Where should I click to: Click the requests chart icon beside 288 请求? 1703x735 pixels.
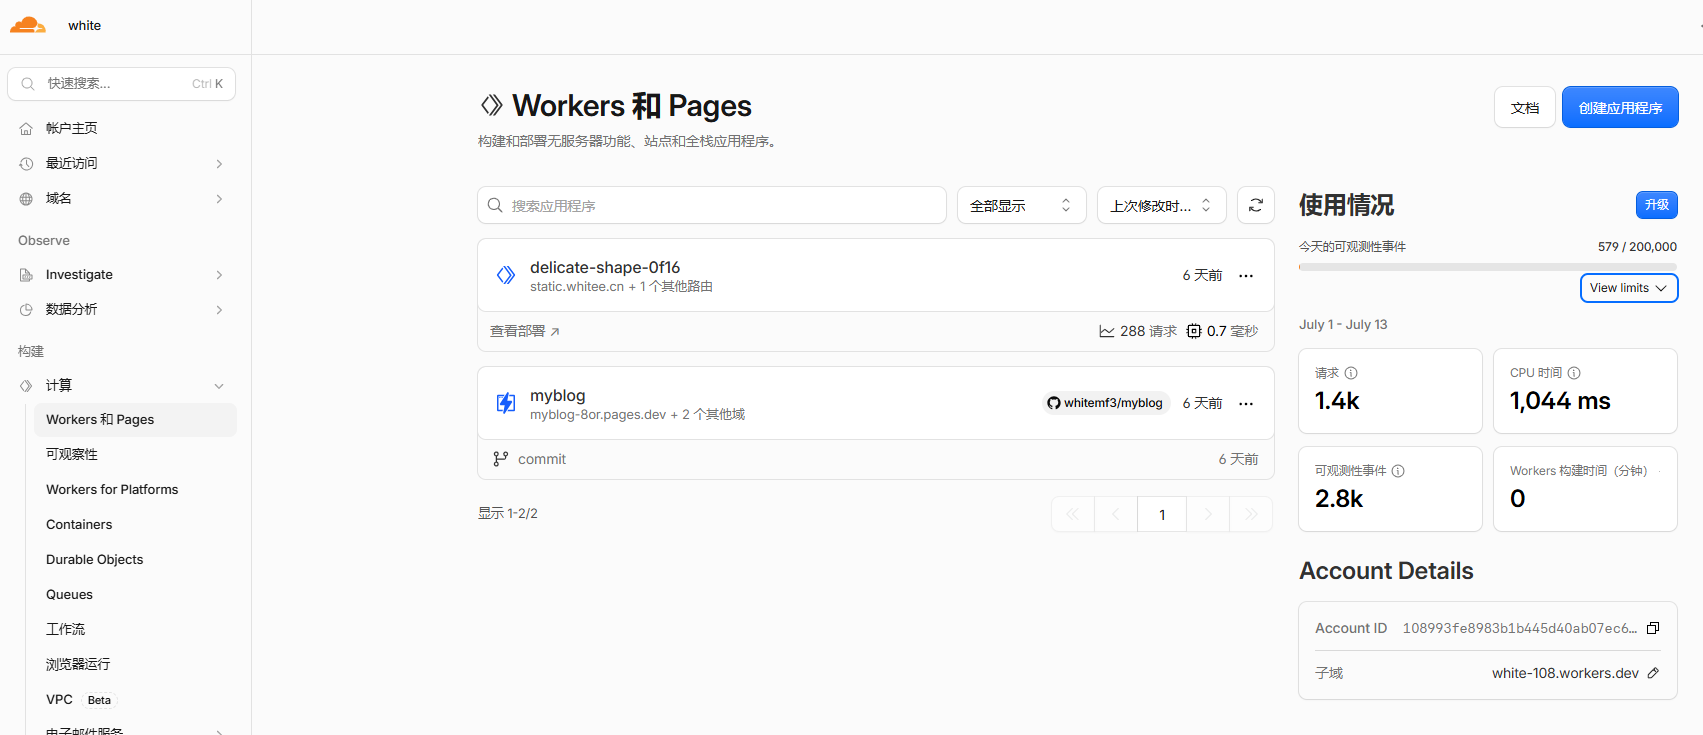coord(1107,331)
